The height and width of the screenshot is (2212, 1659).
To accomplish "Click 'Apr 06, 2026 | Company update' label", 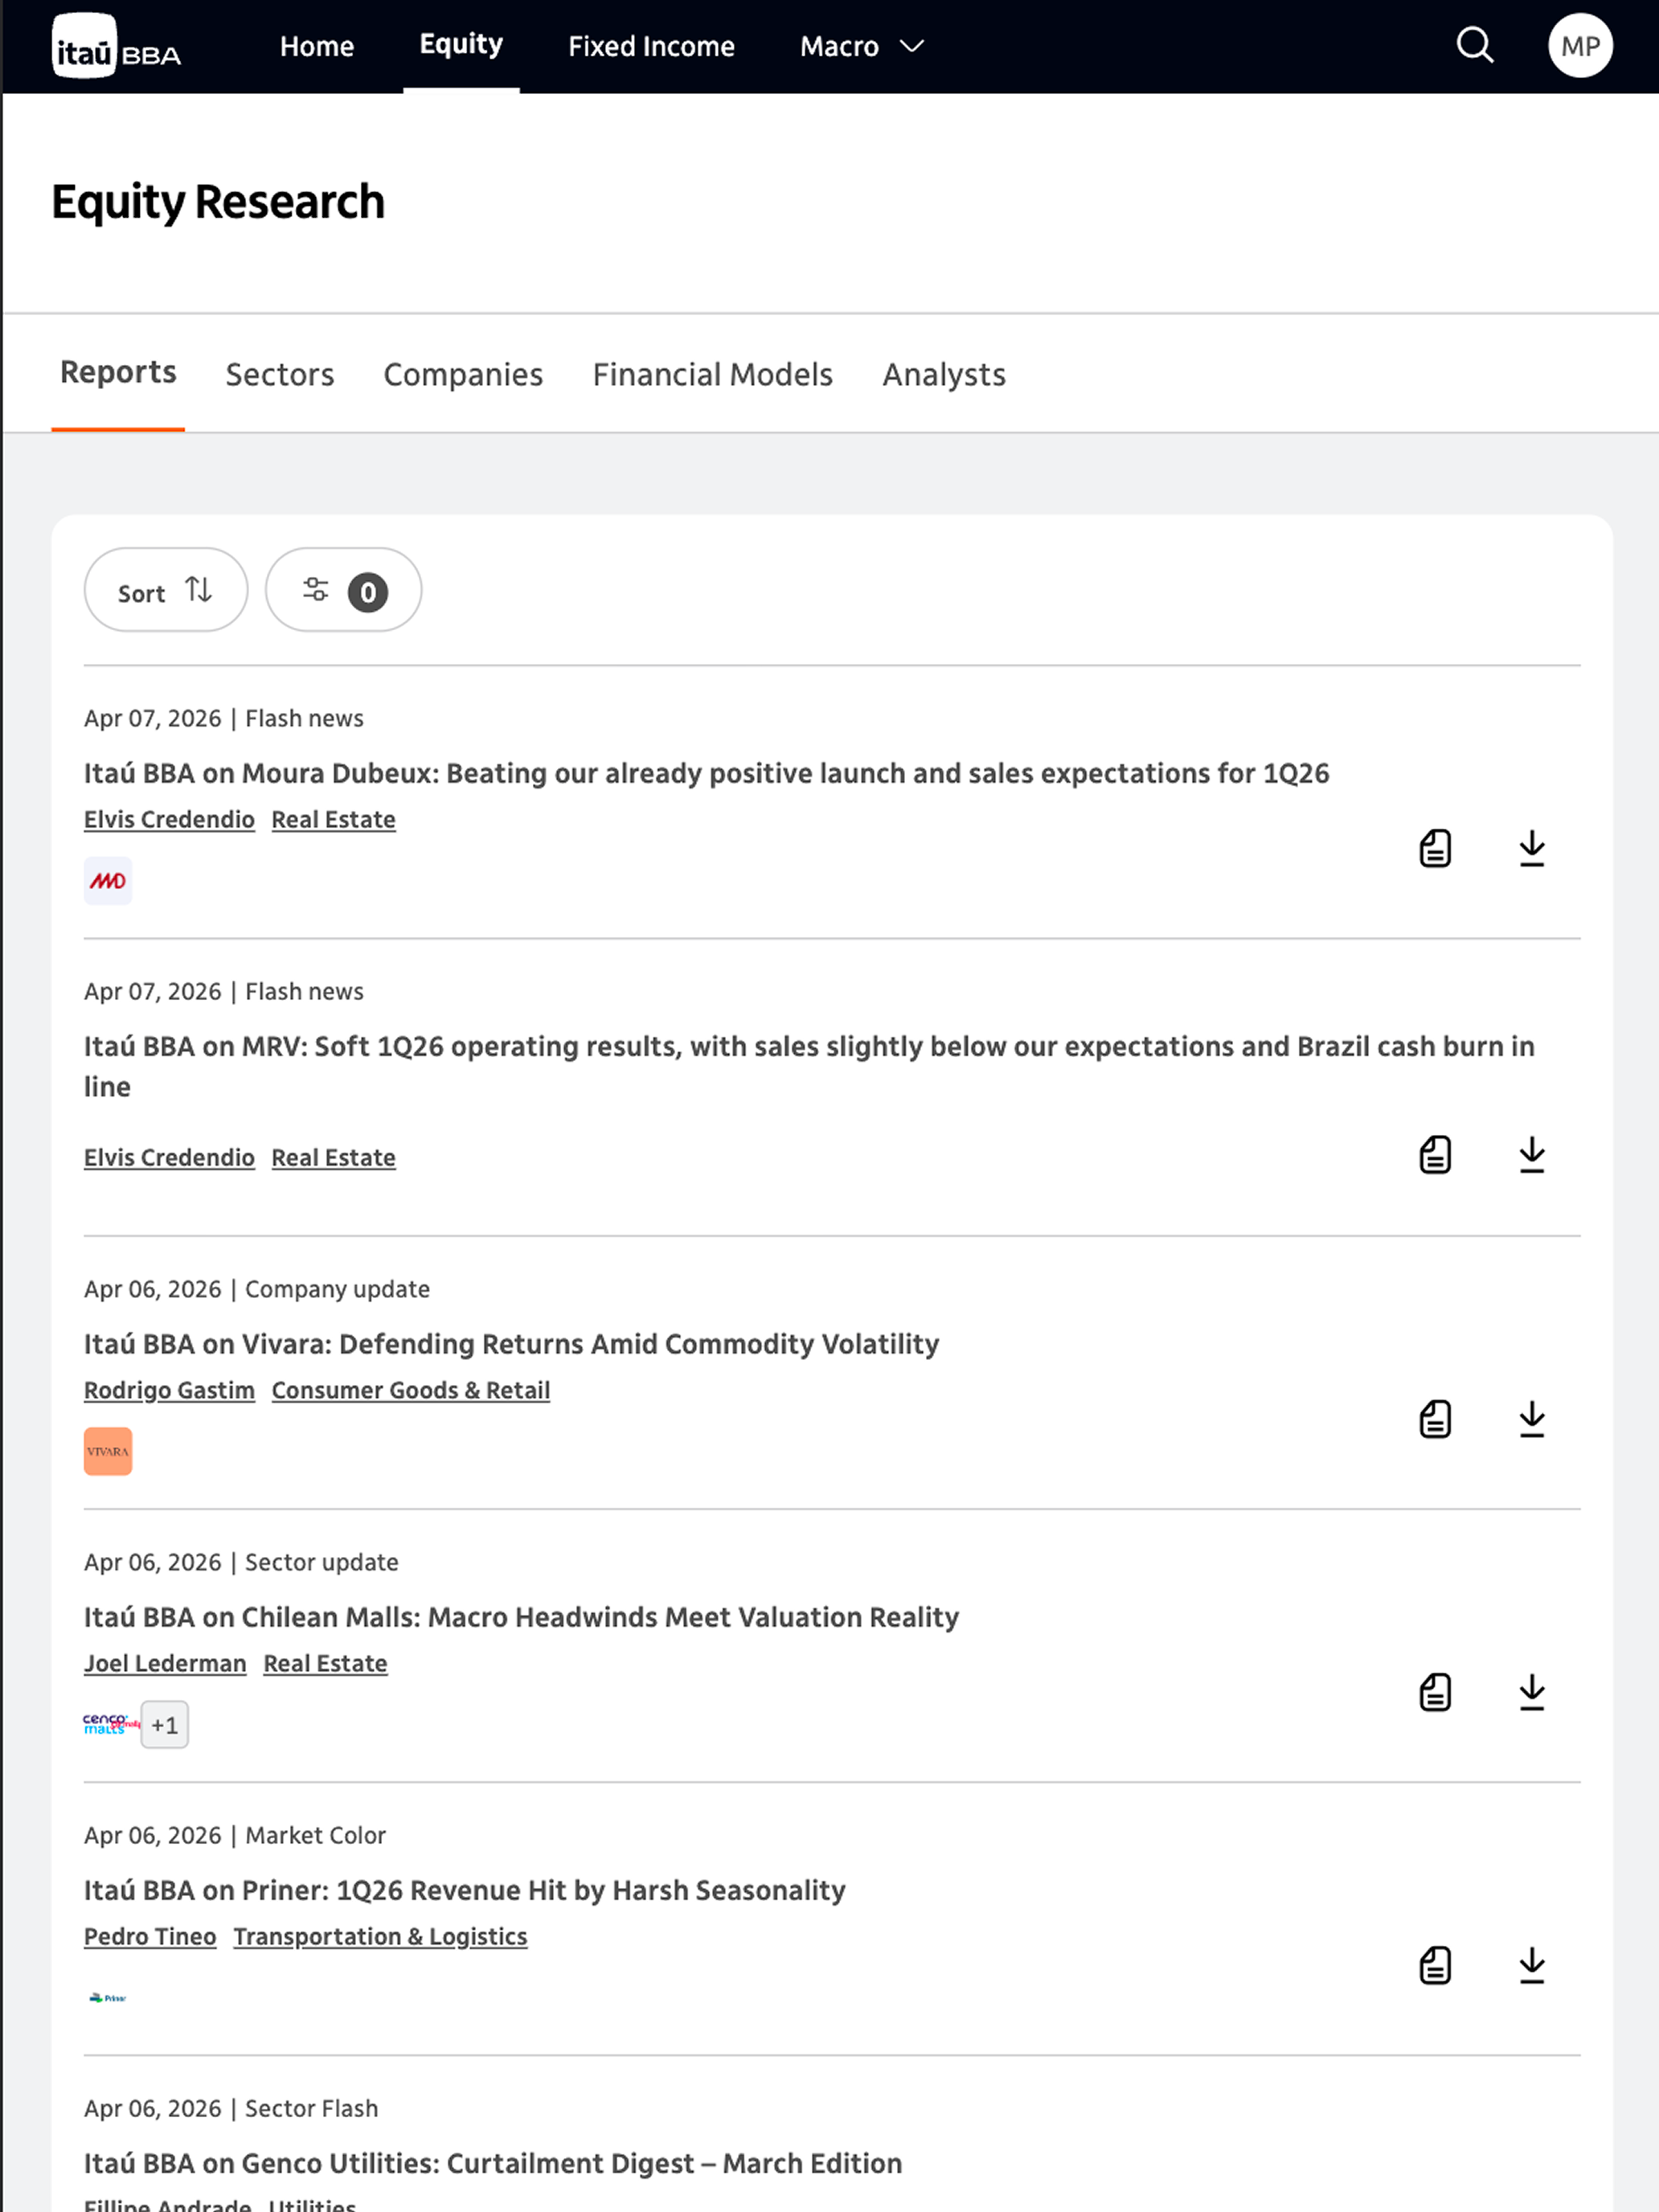I will click(x=257, y=1289).
